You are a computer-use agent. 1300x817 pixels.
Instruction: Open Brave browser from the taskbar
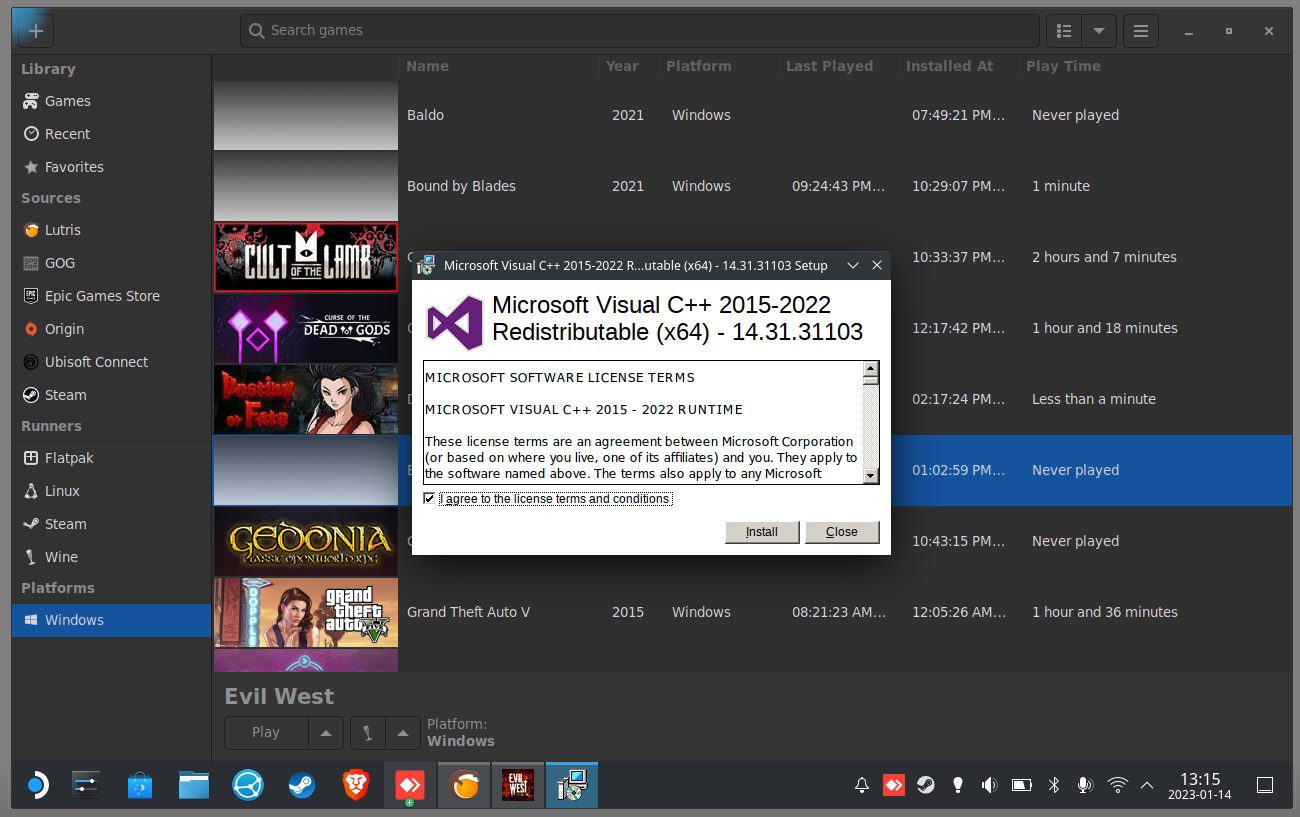pos(356,786)
